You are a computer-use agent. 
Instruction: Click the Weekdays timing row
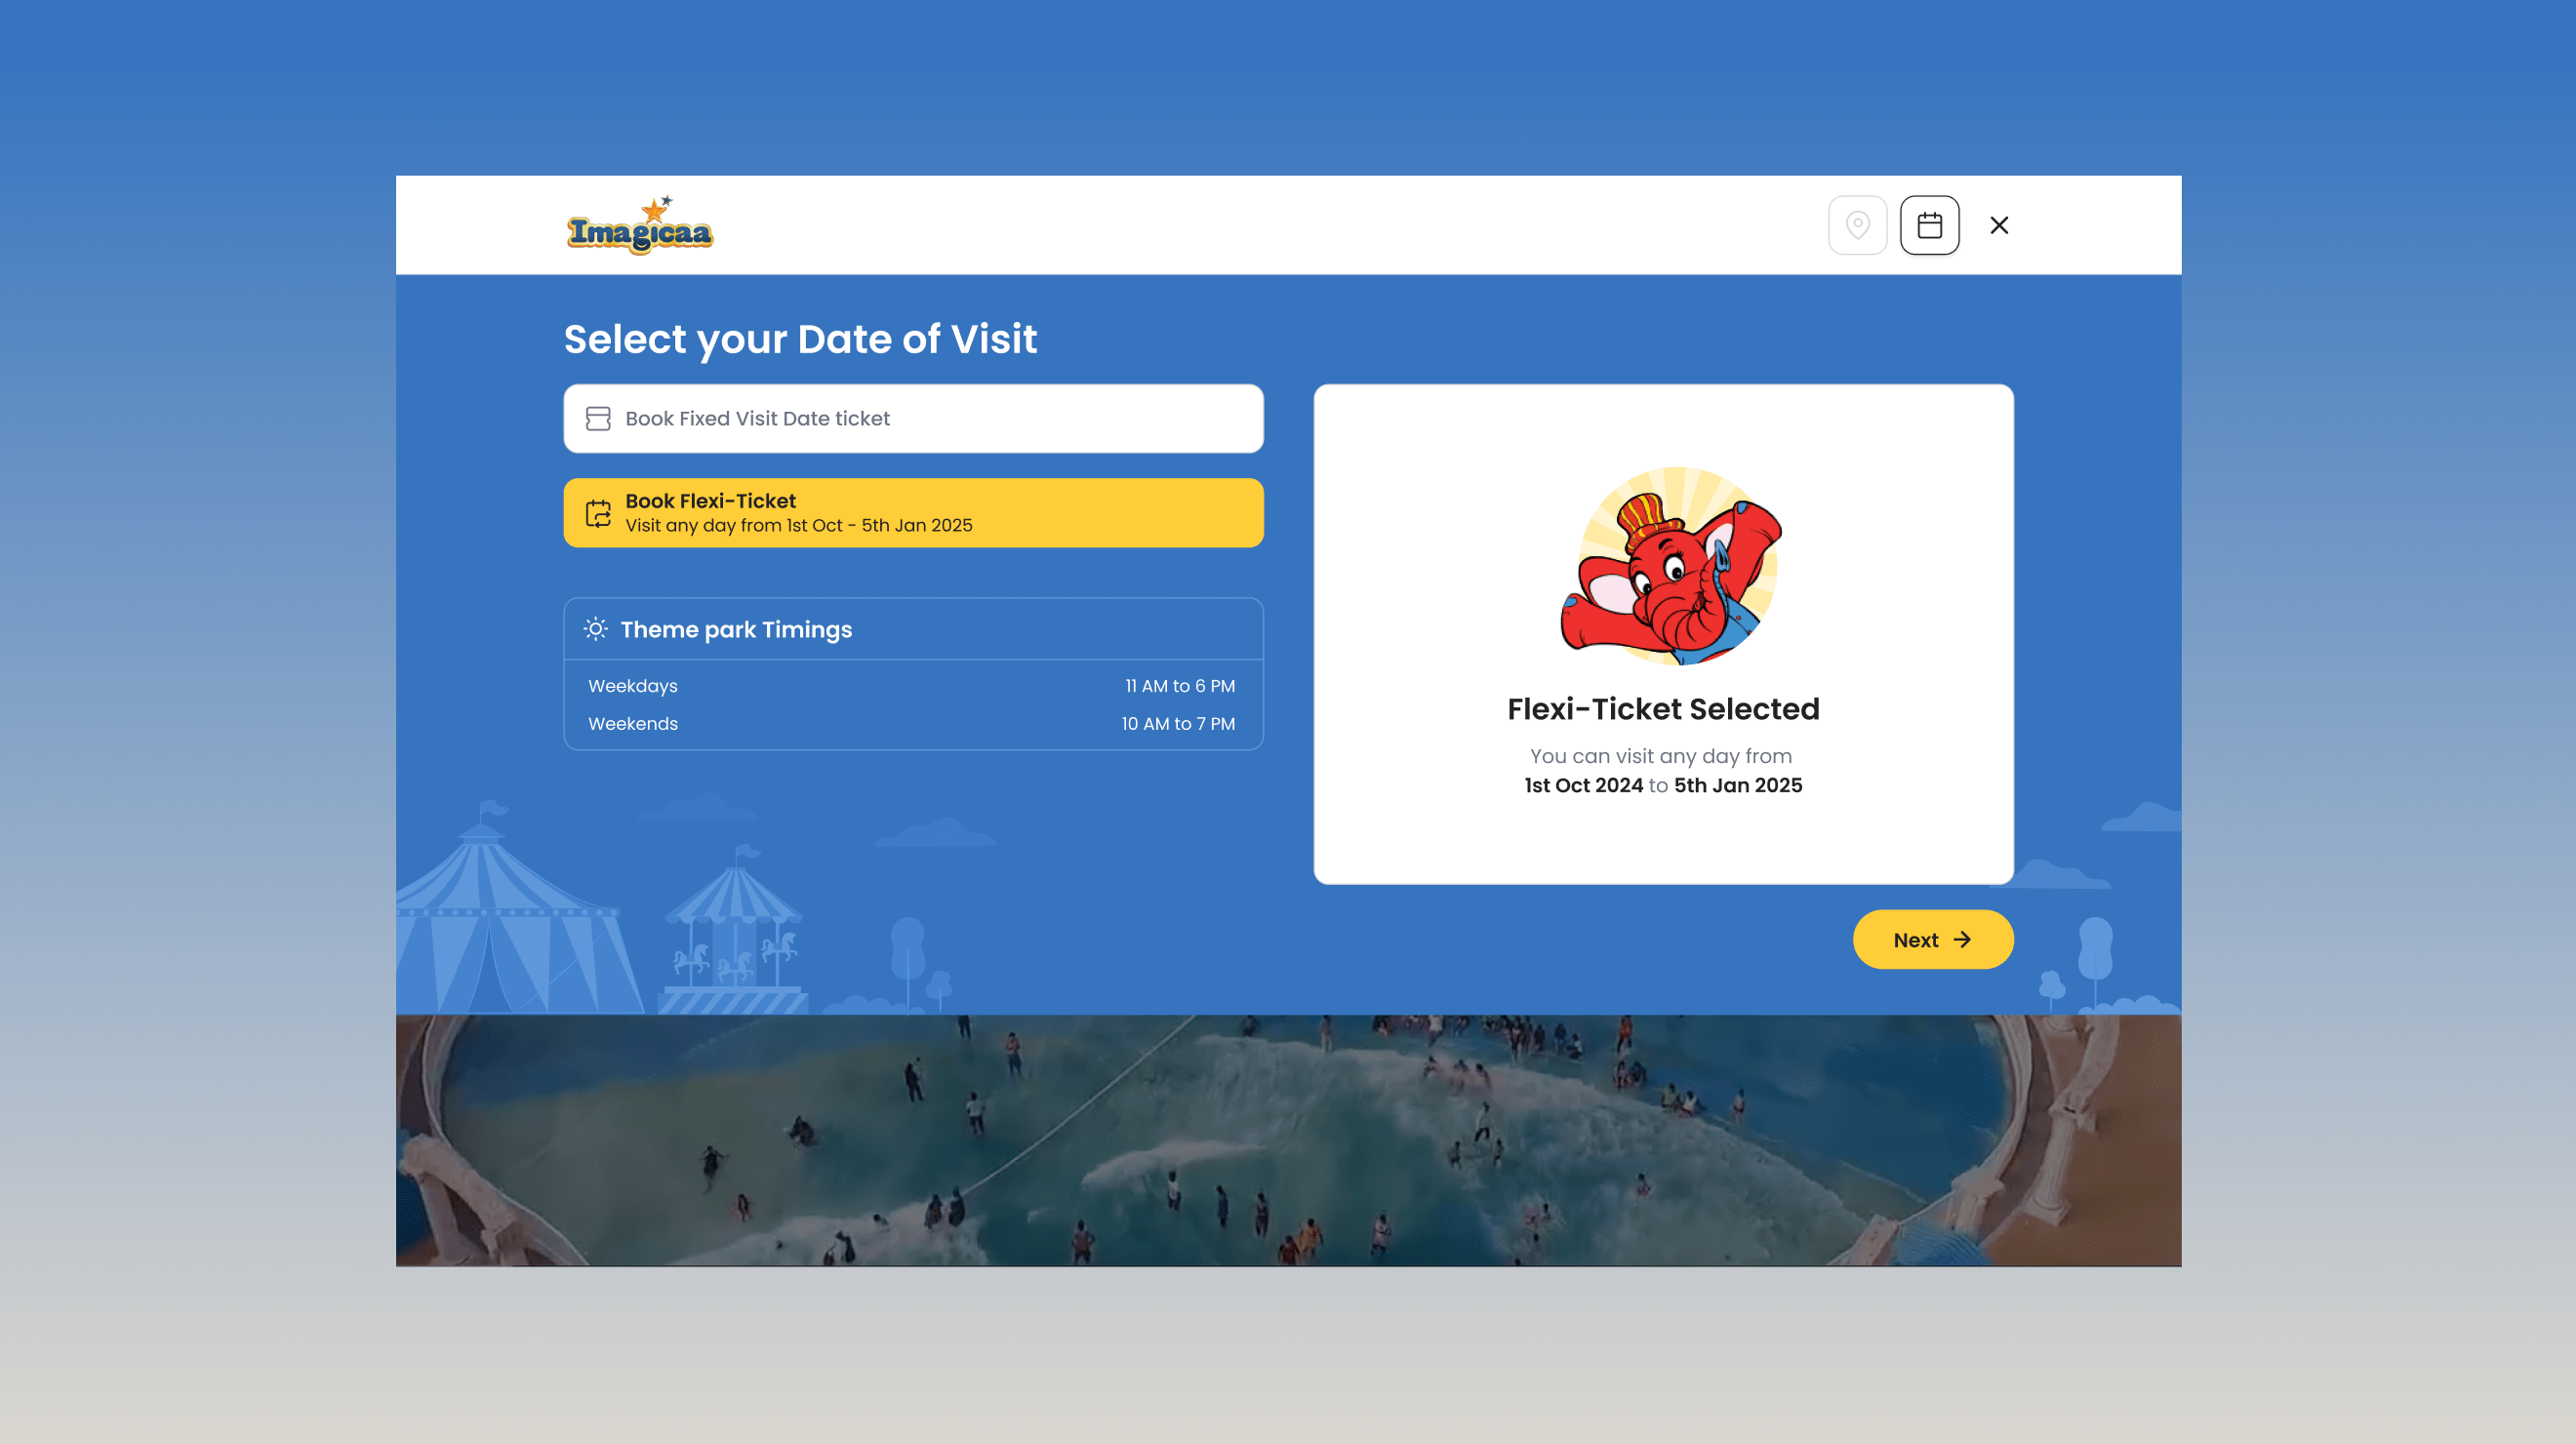pyautogui.click(x=911, y=686)
